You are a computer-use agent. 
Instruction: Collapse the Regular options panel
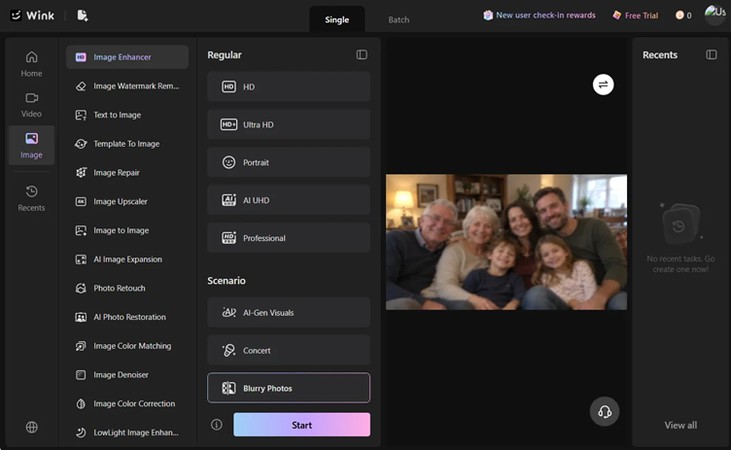coord(362,55)
